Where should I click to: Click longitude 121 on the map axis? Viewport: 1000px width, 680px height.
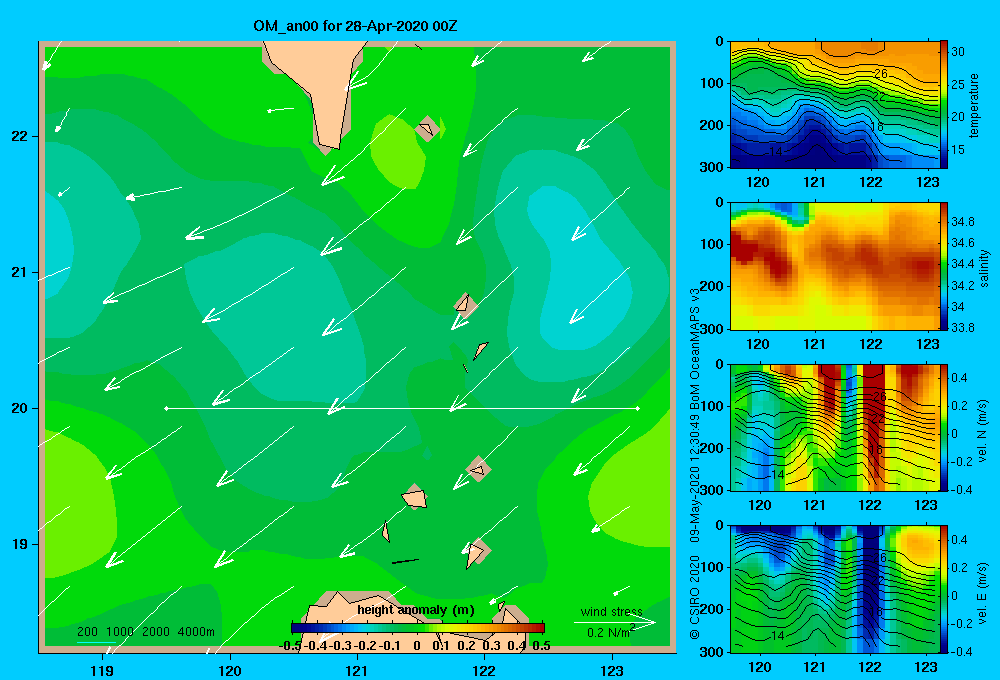[357, 670]
